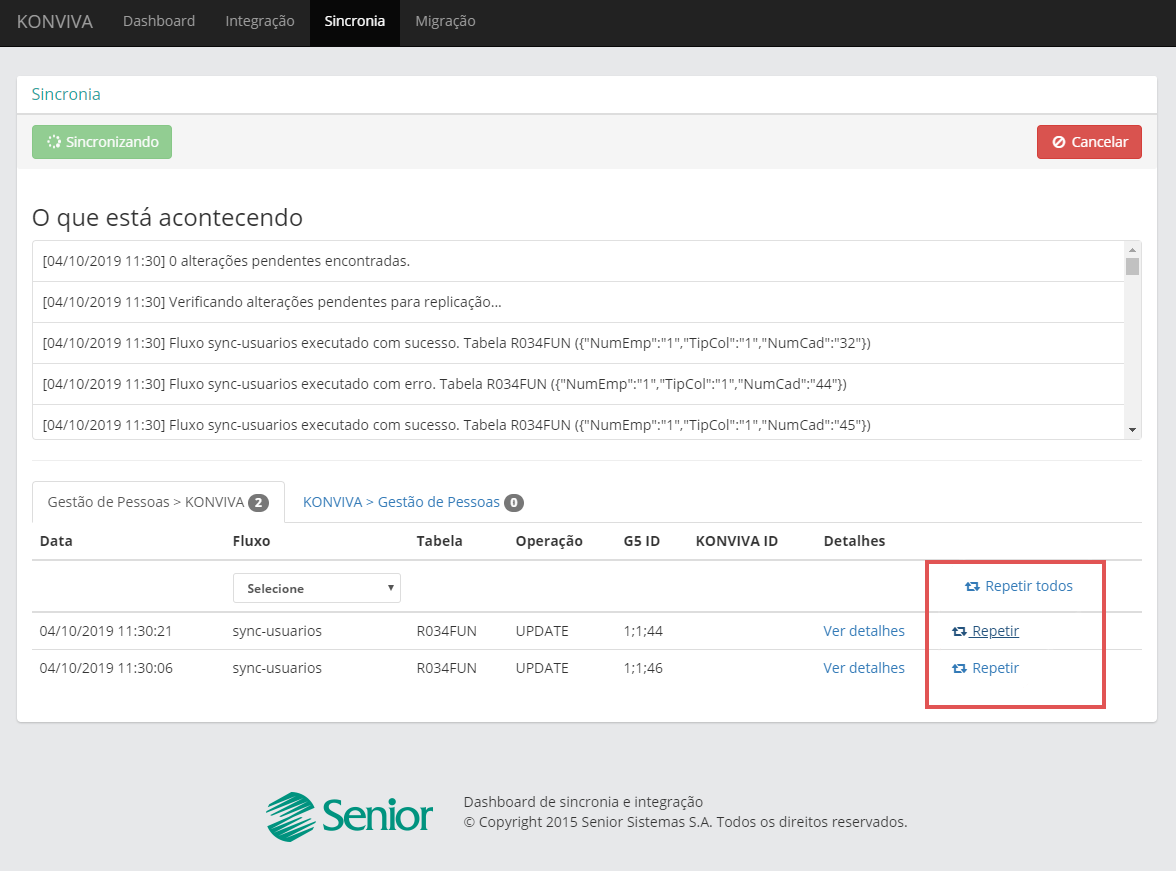Switch to Gestão de Pessoas > KONVIVA tab

(x=158, y=502)
